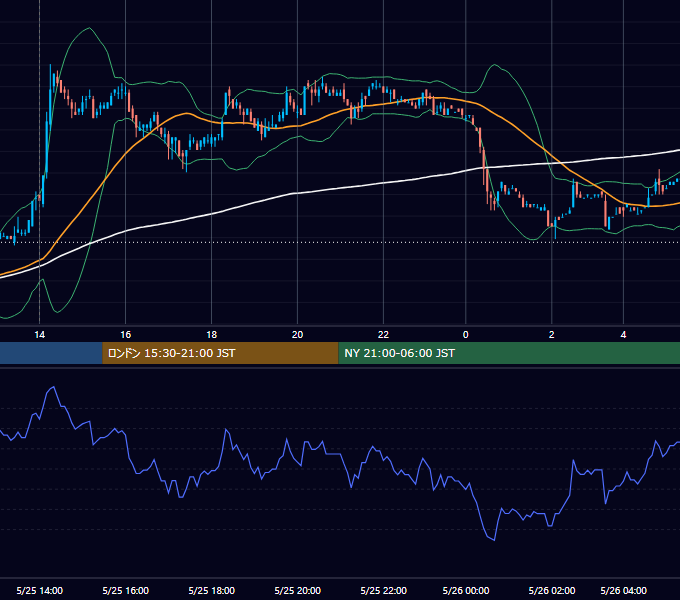
Task: Click the 5/25 14:00 date label
Action: pyautogui.click(x=39, y=590)
